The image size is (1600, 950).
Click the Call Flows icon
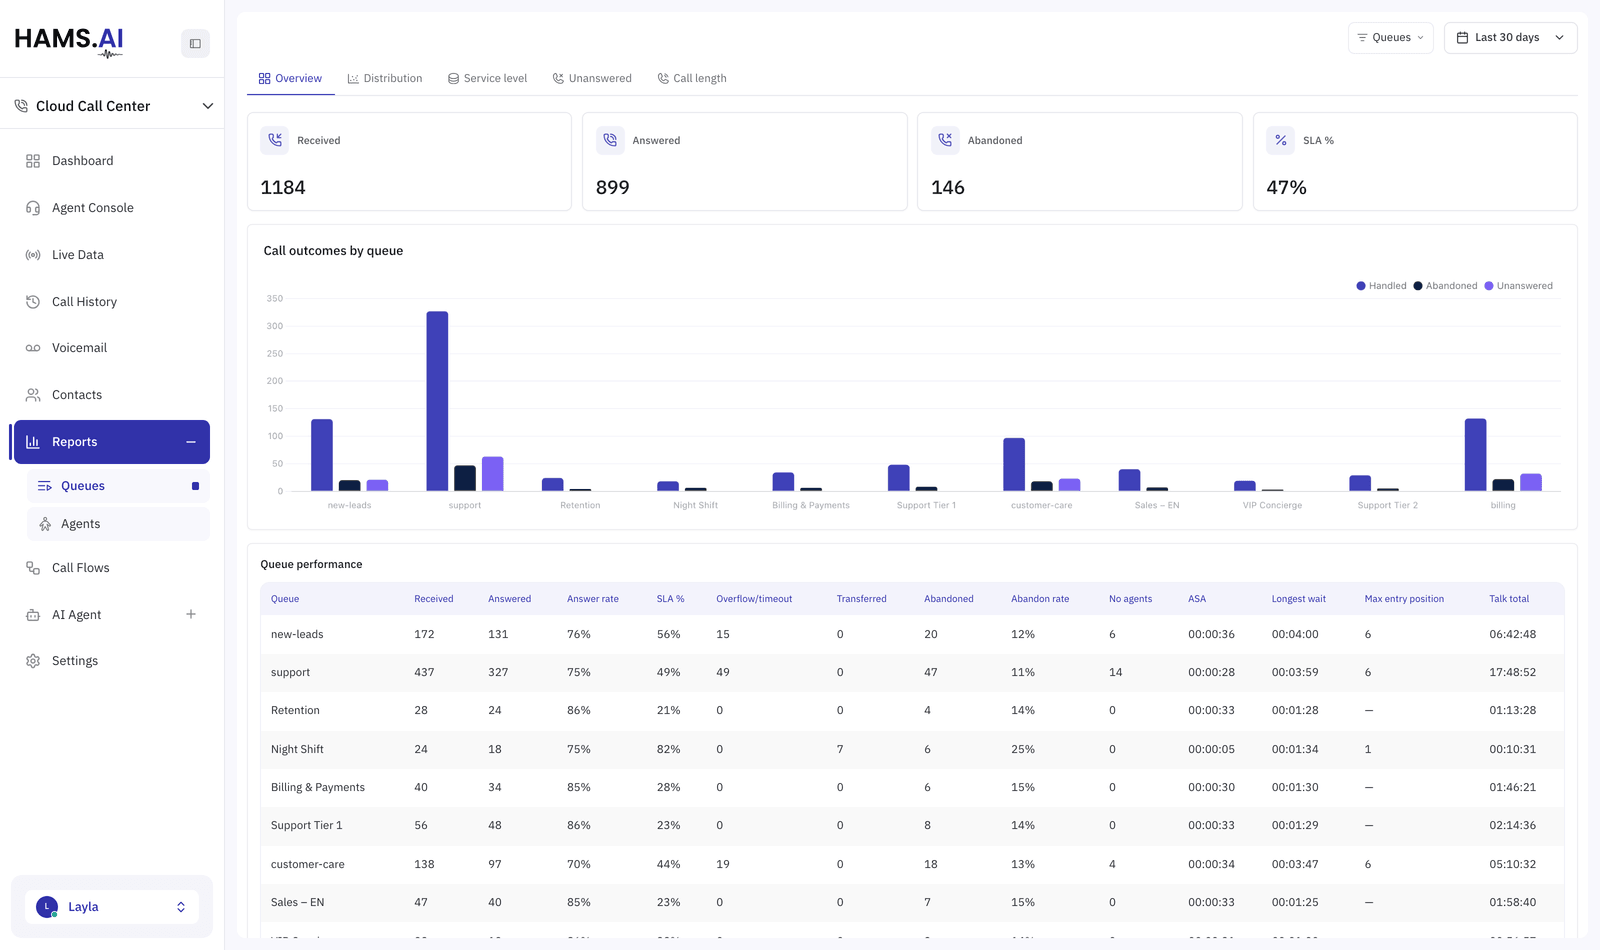pyautogui.click(x=33, y=568)
